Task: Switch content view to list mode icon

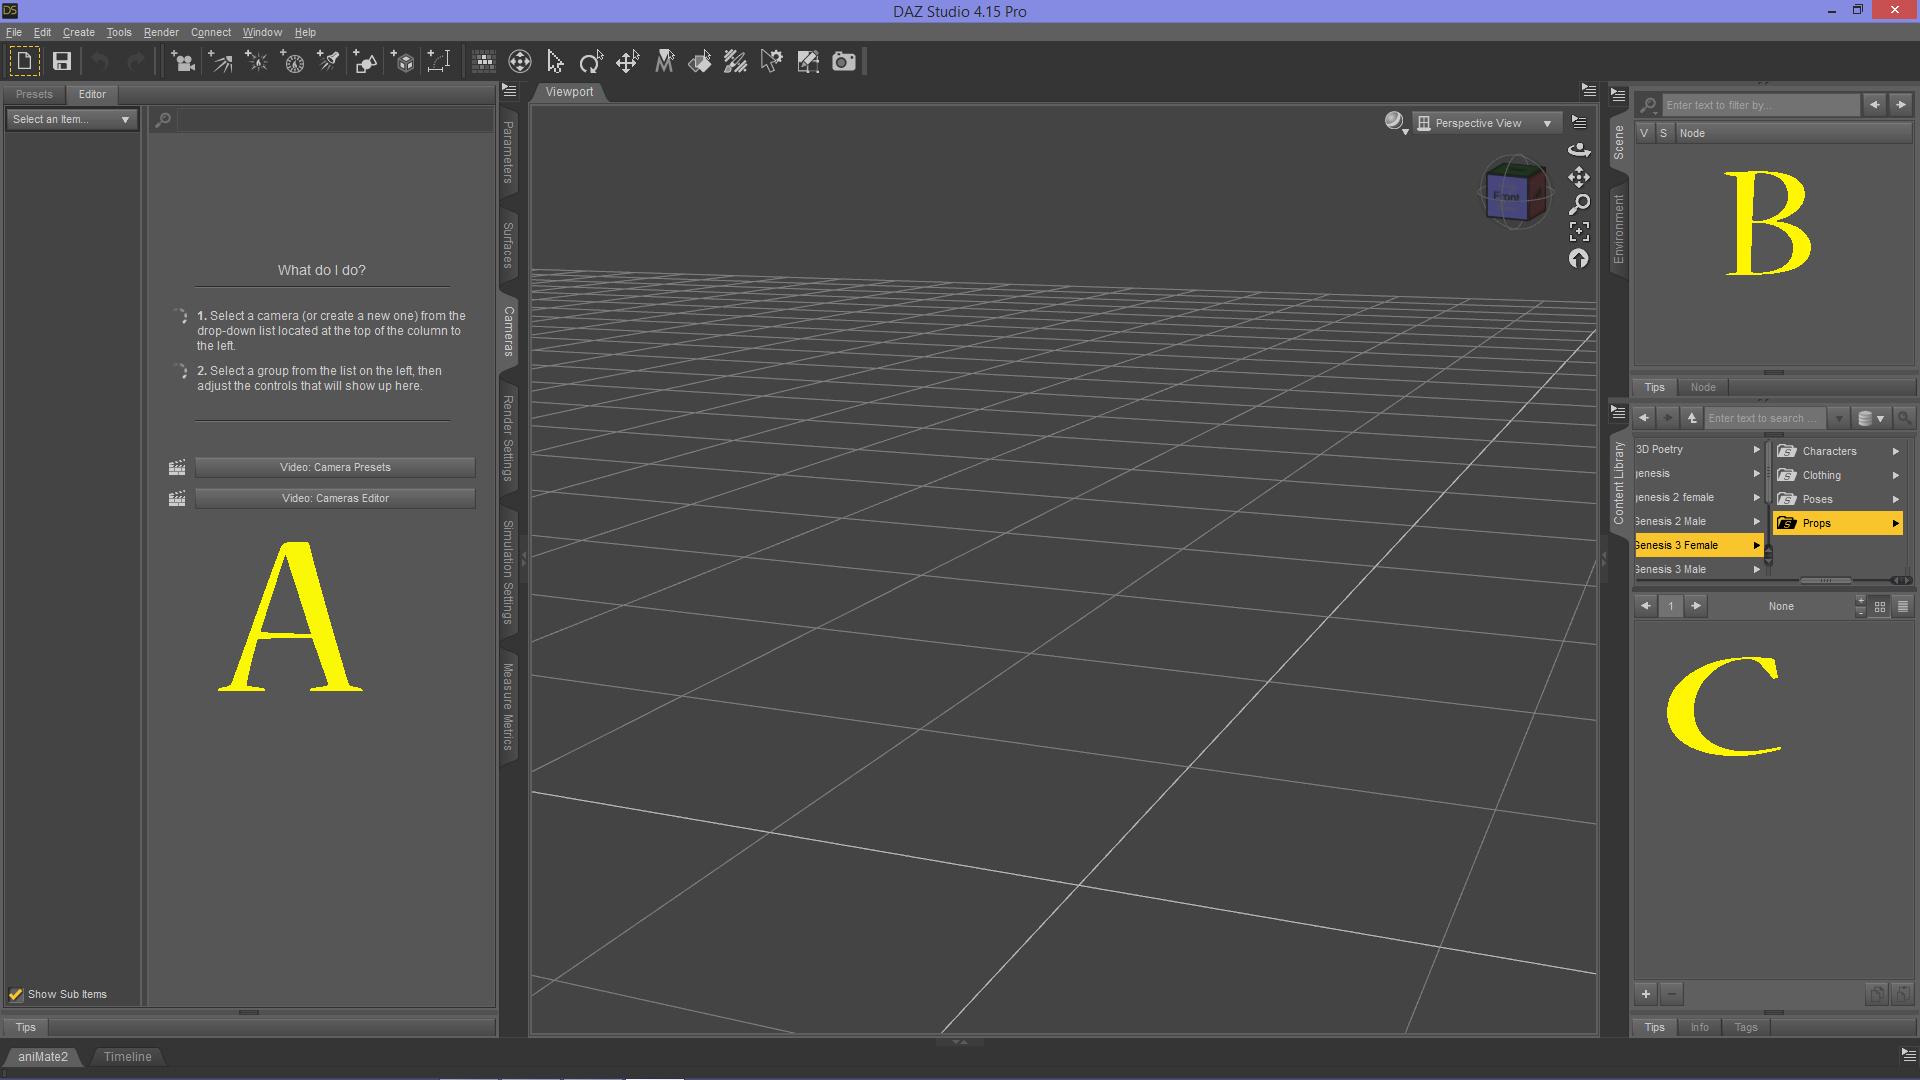Action: (1903, 607)
